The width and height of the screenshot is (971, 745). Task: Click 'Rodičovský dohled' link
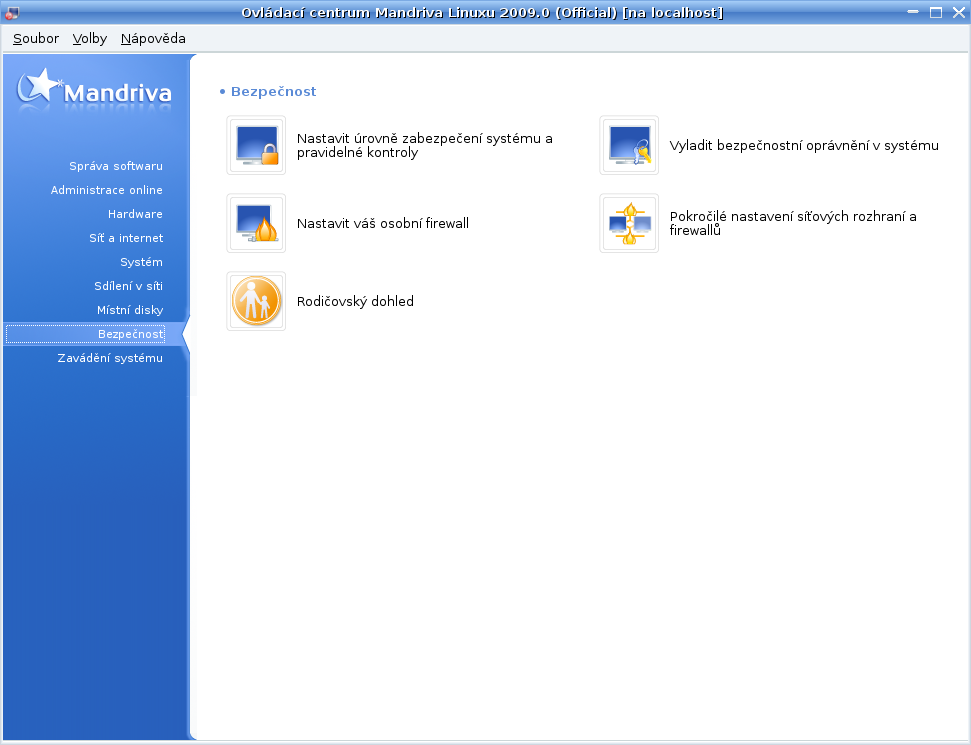[355, 302]
